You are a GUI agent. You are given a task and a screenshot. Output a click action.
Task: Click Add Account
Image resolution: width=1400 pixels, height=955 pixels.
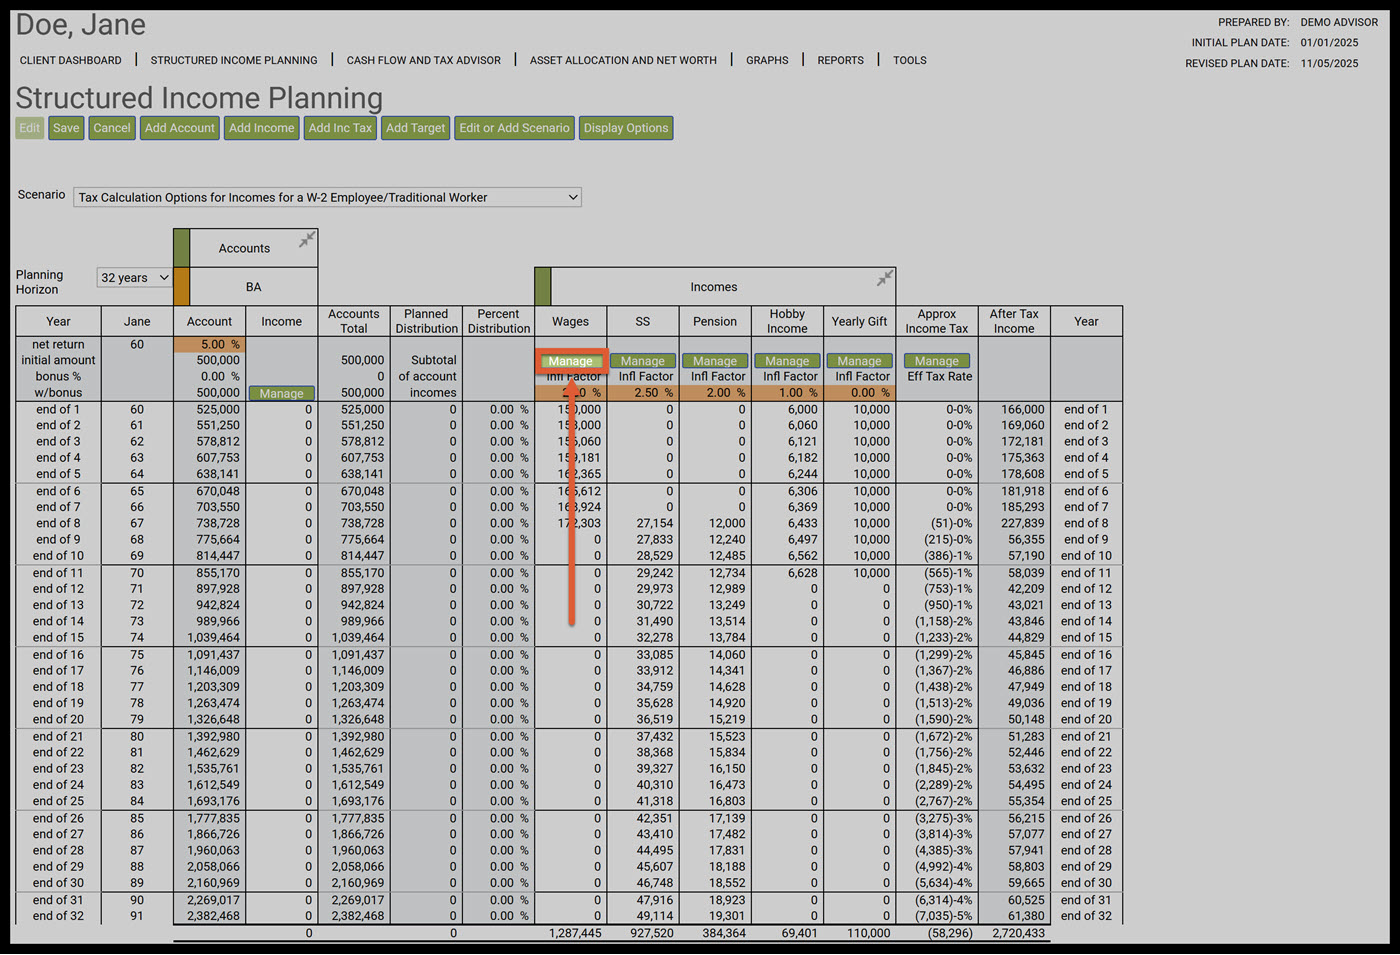pyautogui.click(x=180, y=128)
